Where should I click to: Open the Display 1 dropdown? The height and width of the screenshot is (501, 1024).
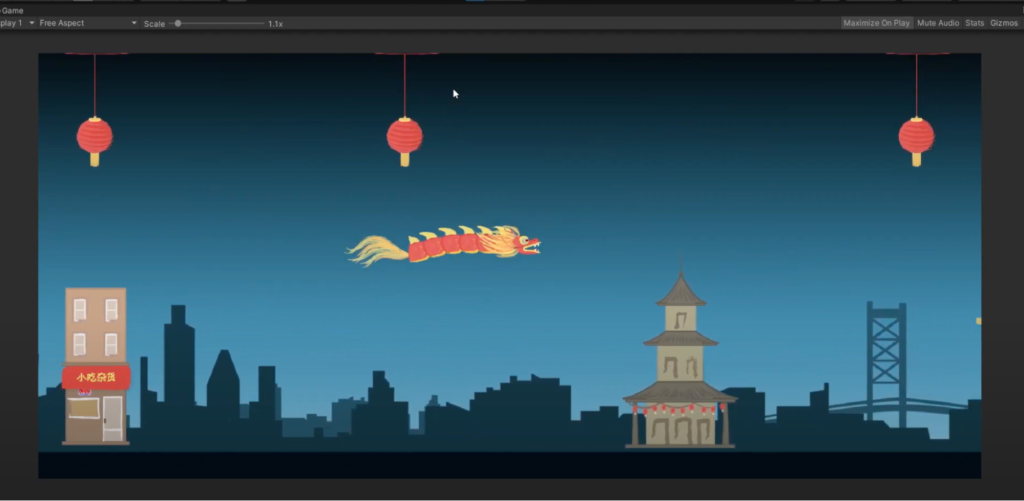click(18, 23)
